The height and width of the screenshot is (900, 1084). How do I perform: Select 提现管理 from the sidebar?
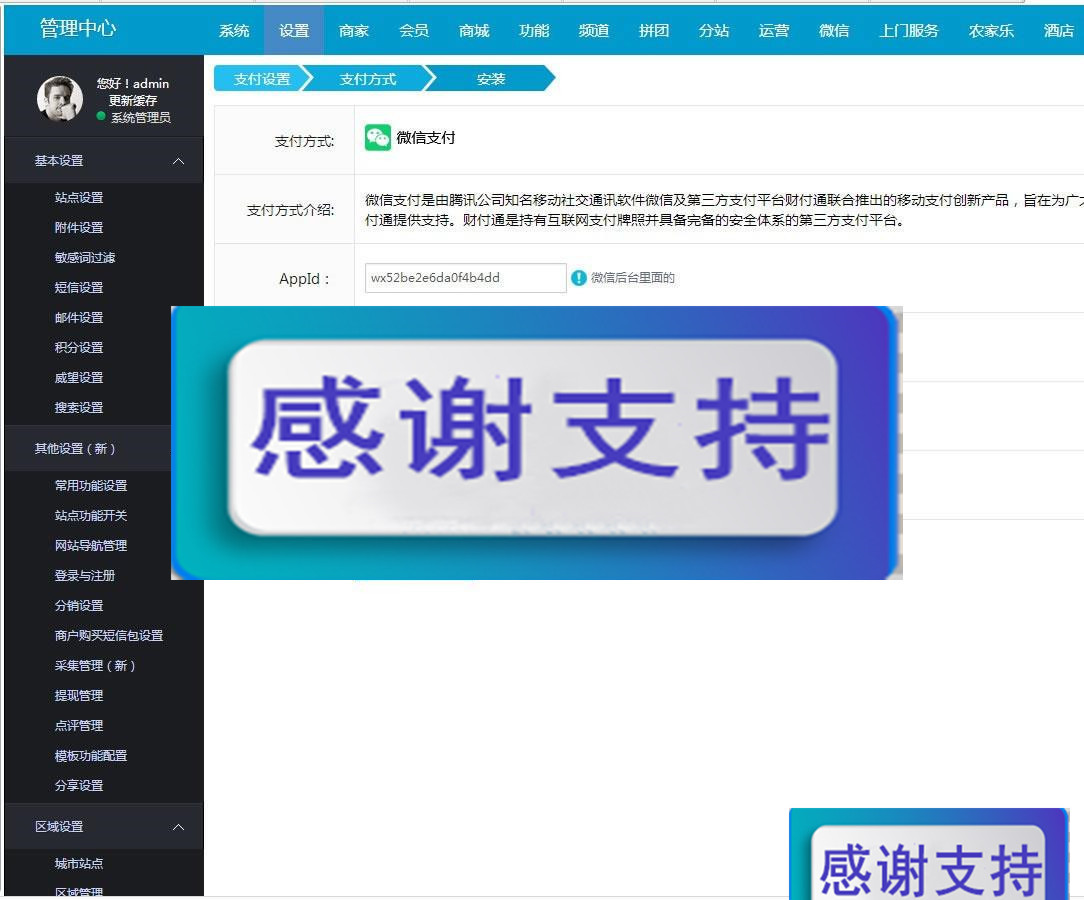point(78,695)
